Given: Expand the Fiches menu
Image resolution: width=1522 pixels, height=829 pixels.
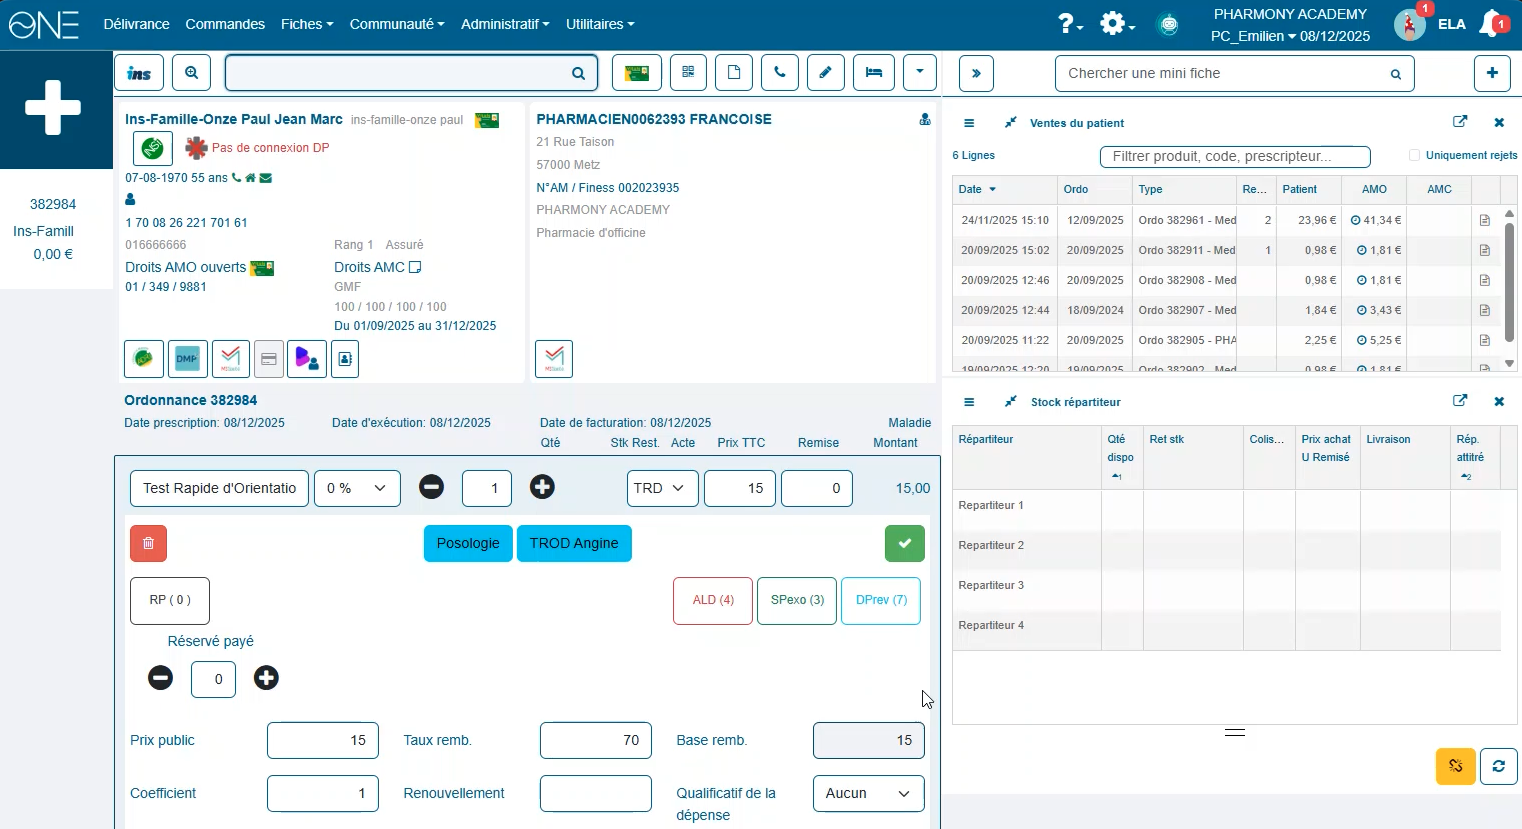Looking at the screenshot, I should pyautogui.click(x=307, y=24).
